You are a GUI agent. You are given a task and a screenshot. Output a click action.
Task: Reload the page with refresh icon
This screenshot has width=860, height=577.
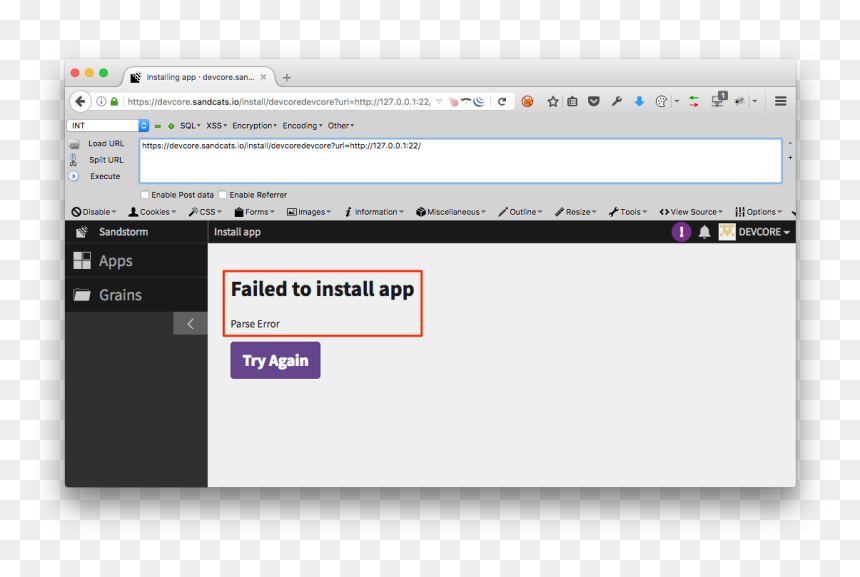pyautogui.click(x=502, y=101)
